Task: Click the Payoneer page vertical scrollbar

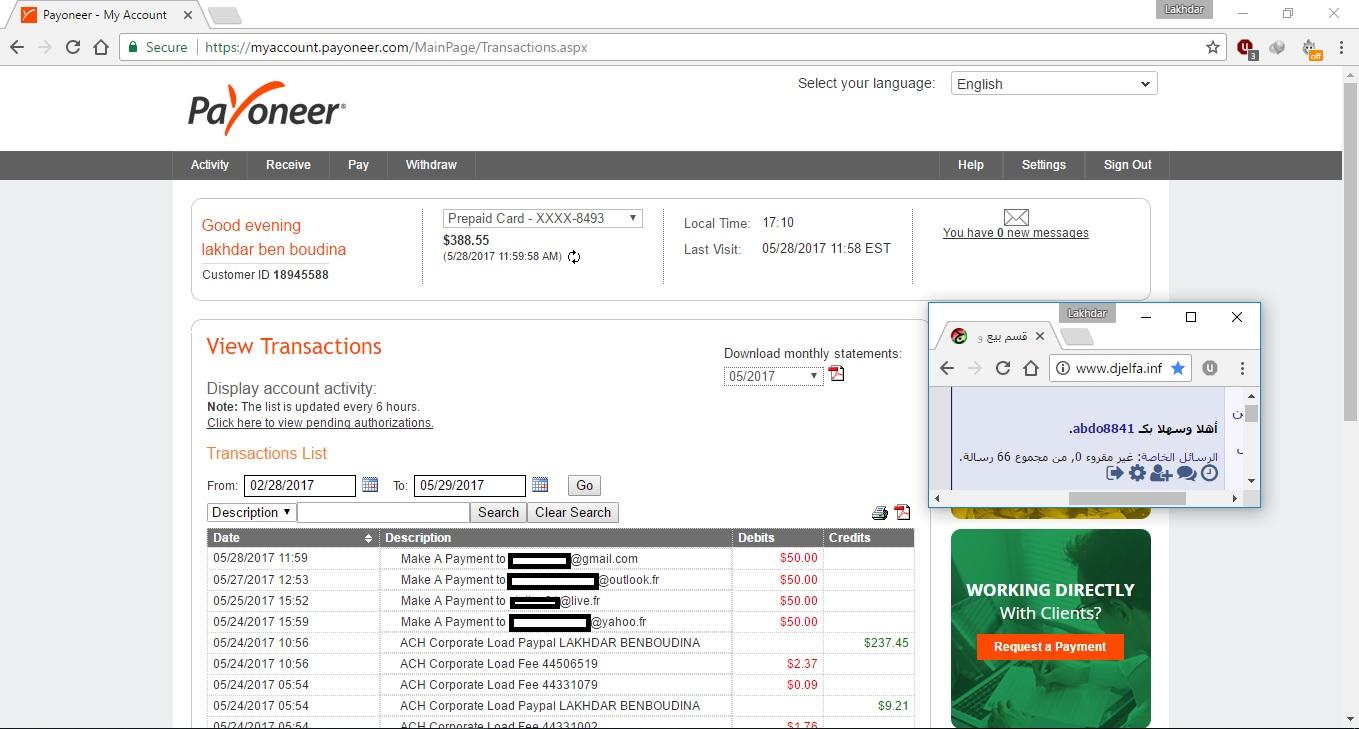Action: point(1350,250)
